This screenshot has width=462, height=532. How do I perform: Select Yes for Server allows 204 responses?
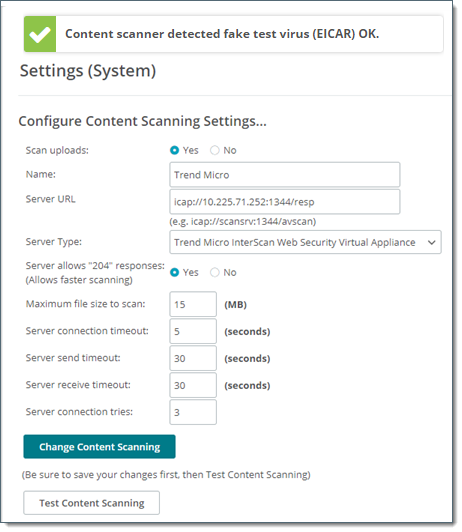pos(174,272)
